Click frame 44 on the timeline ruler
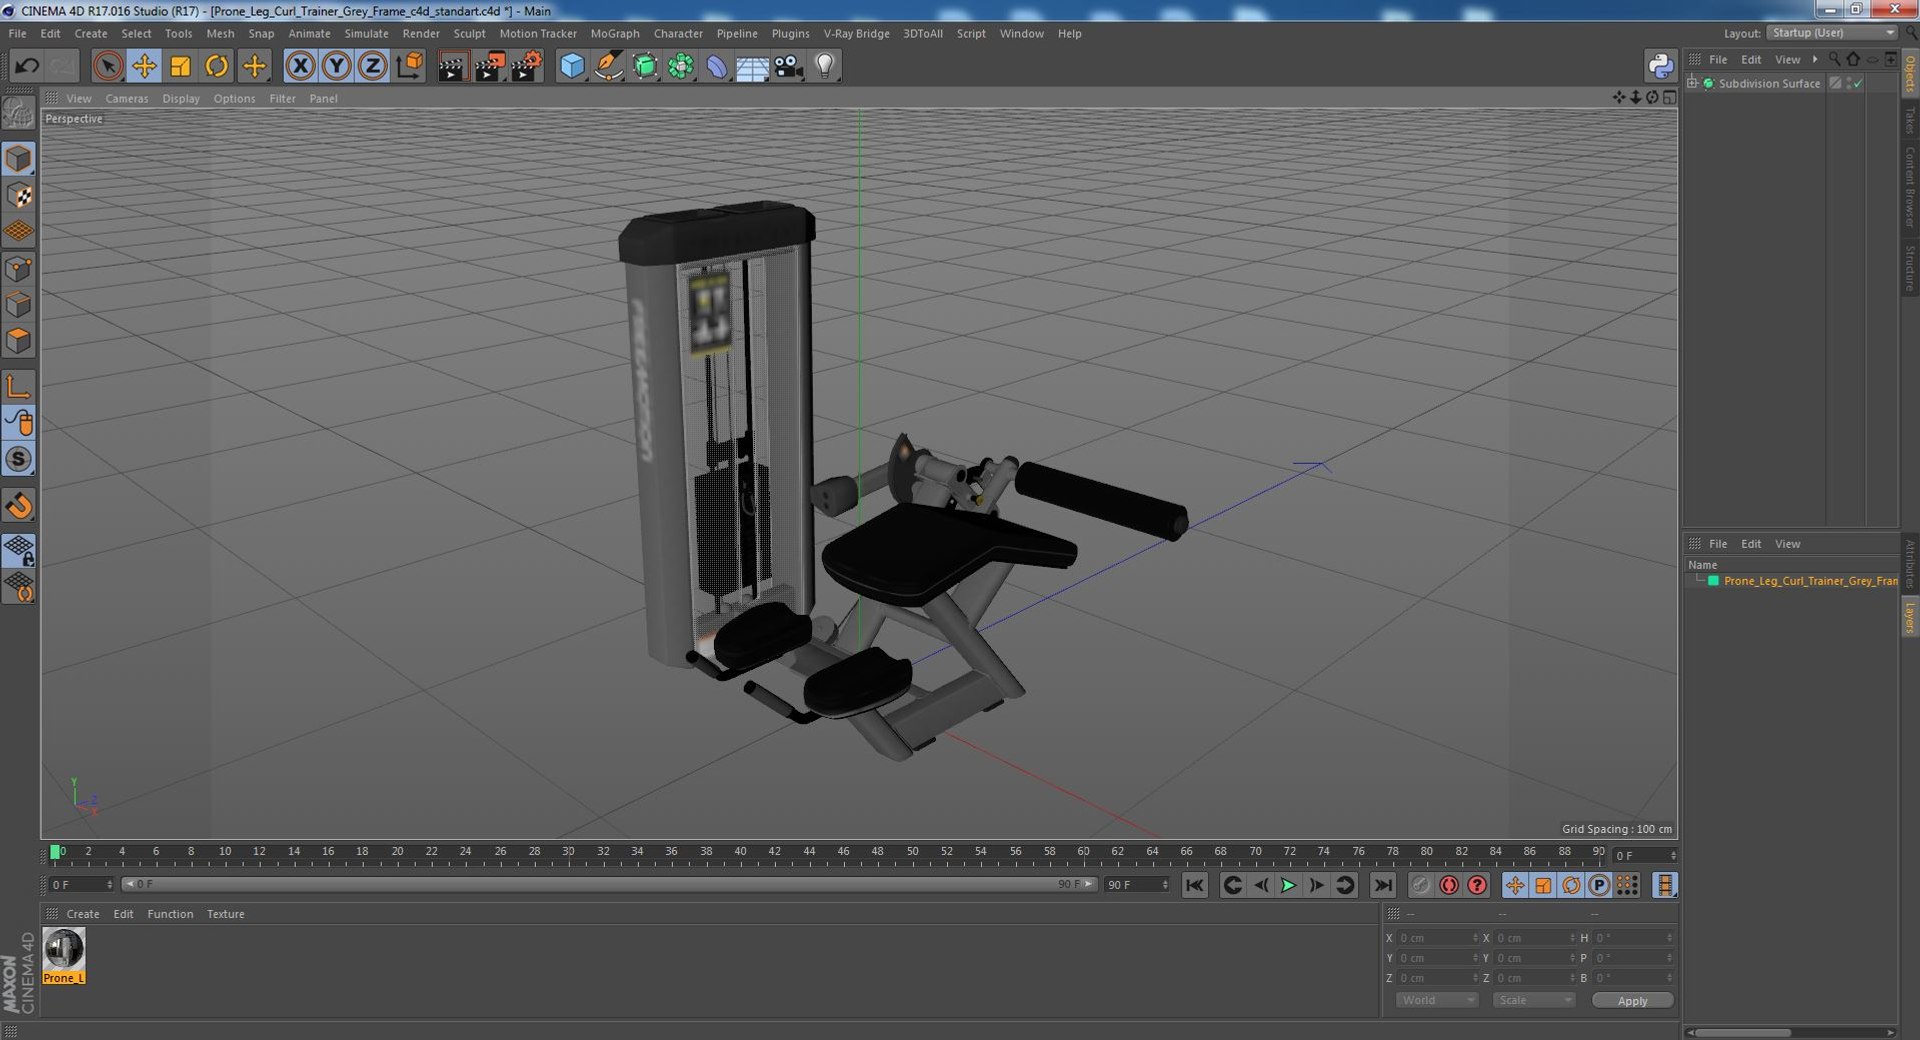This screenshot has height=1040, width=1920. click(x=809, y=852)
